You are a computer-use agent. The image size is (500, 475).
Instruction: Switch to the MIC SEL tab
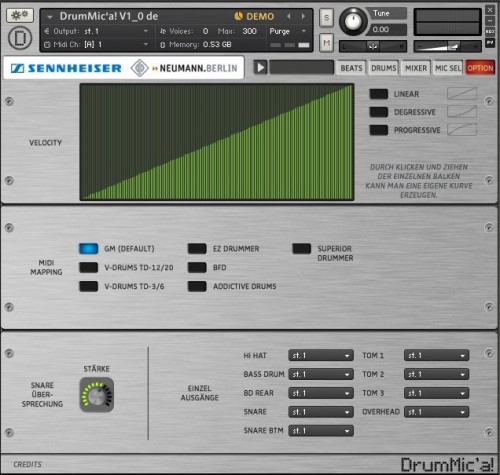click(448, 68)
